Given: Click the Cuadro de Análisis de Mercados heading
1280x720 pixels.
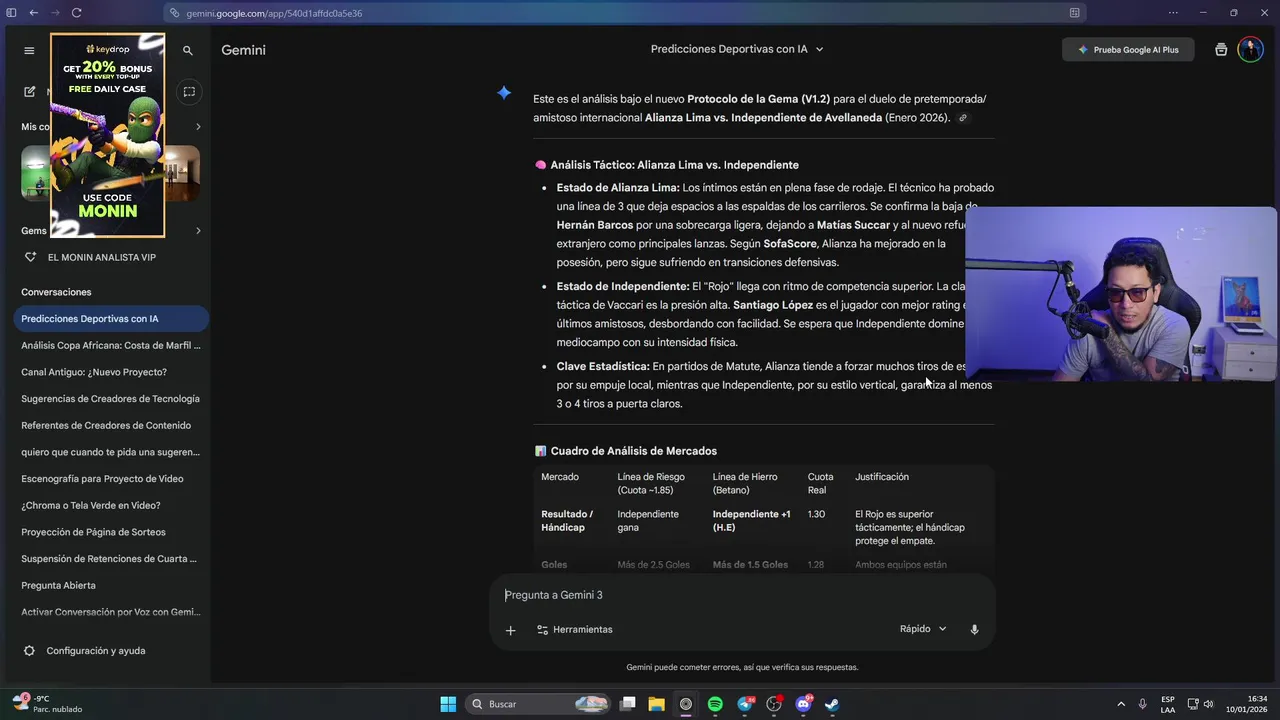Looking at the screenshot, I should pyautogui.click(x=633, y=451).
